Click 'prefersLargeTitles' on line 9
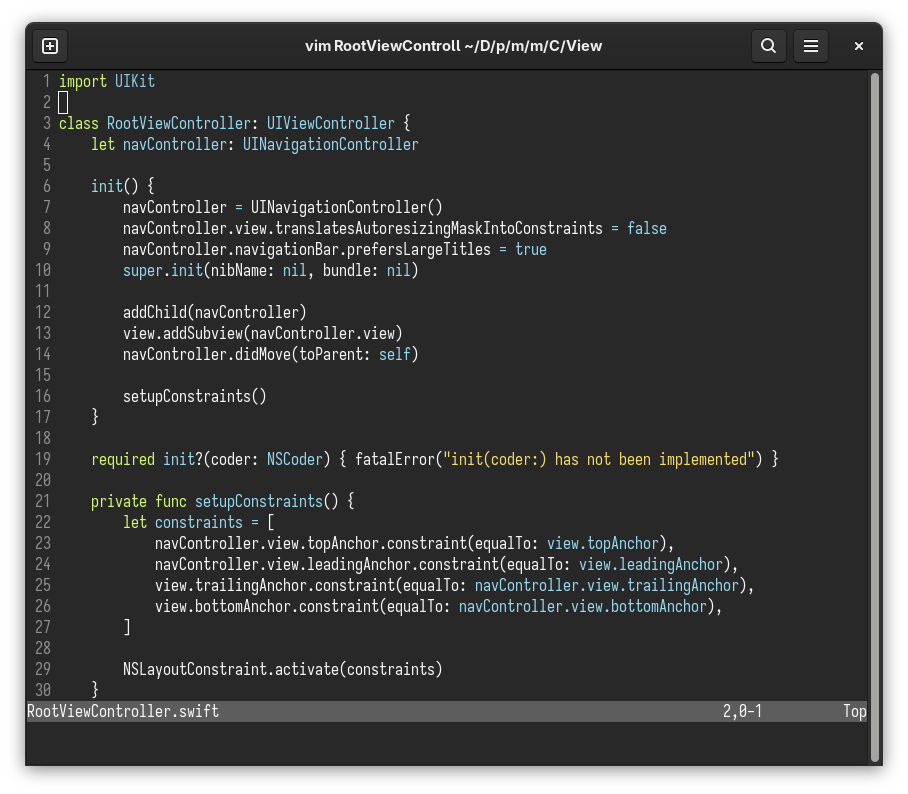Viewport: 908px width, 794px height. (418, 249)
